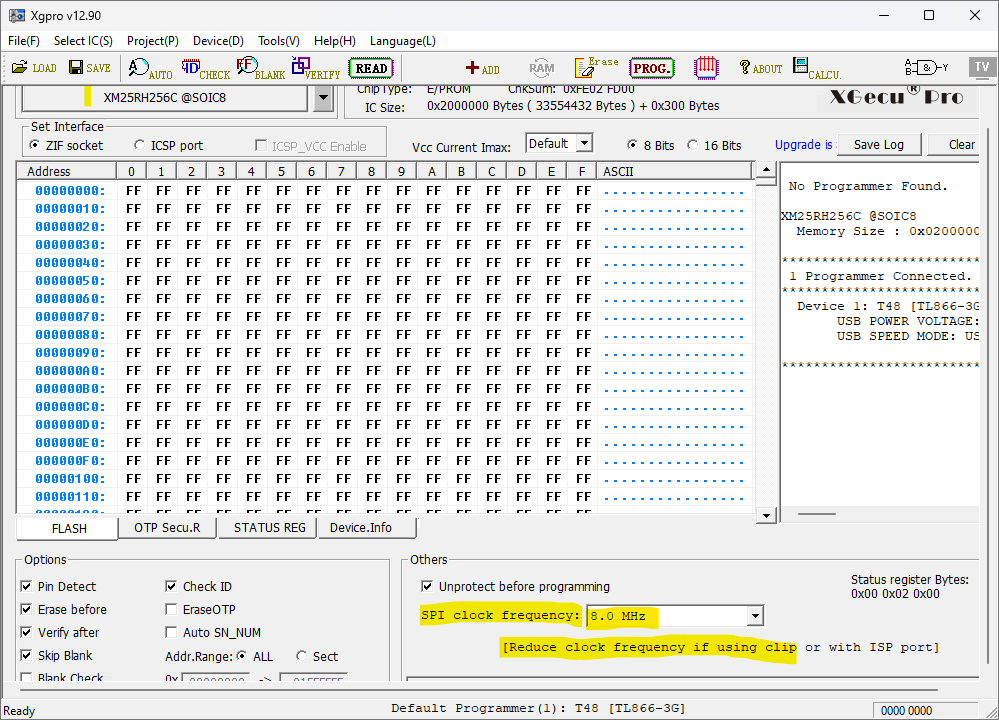Expand the Vcc Current Imax dropdown
The width and height of the screenshot is (999, 720).
[583, 143]
